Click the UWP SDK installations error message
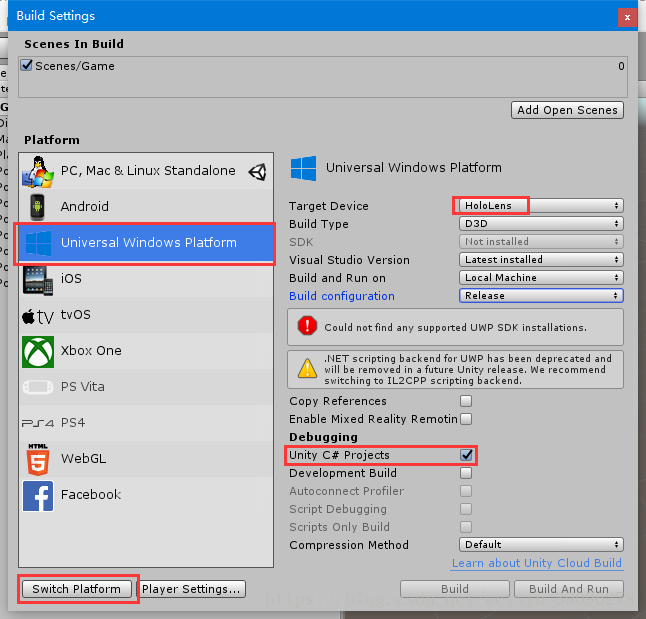The image size is (646, 619). (455, 328)
